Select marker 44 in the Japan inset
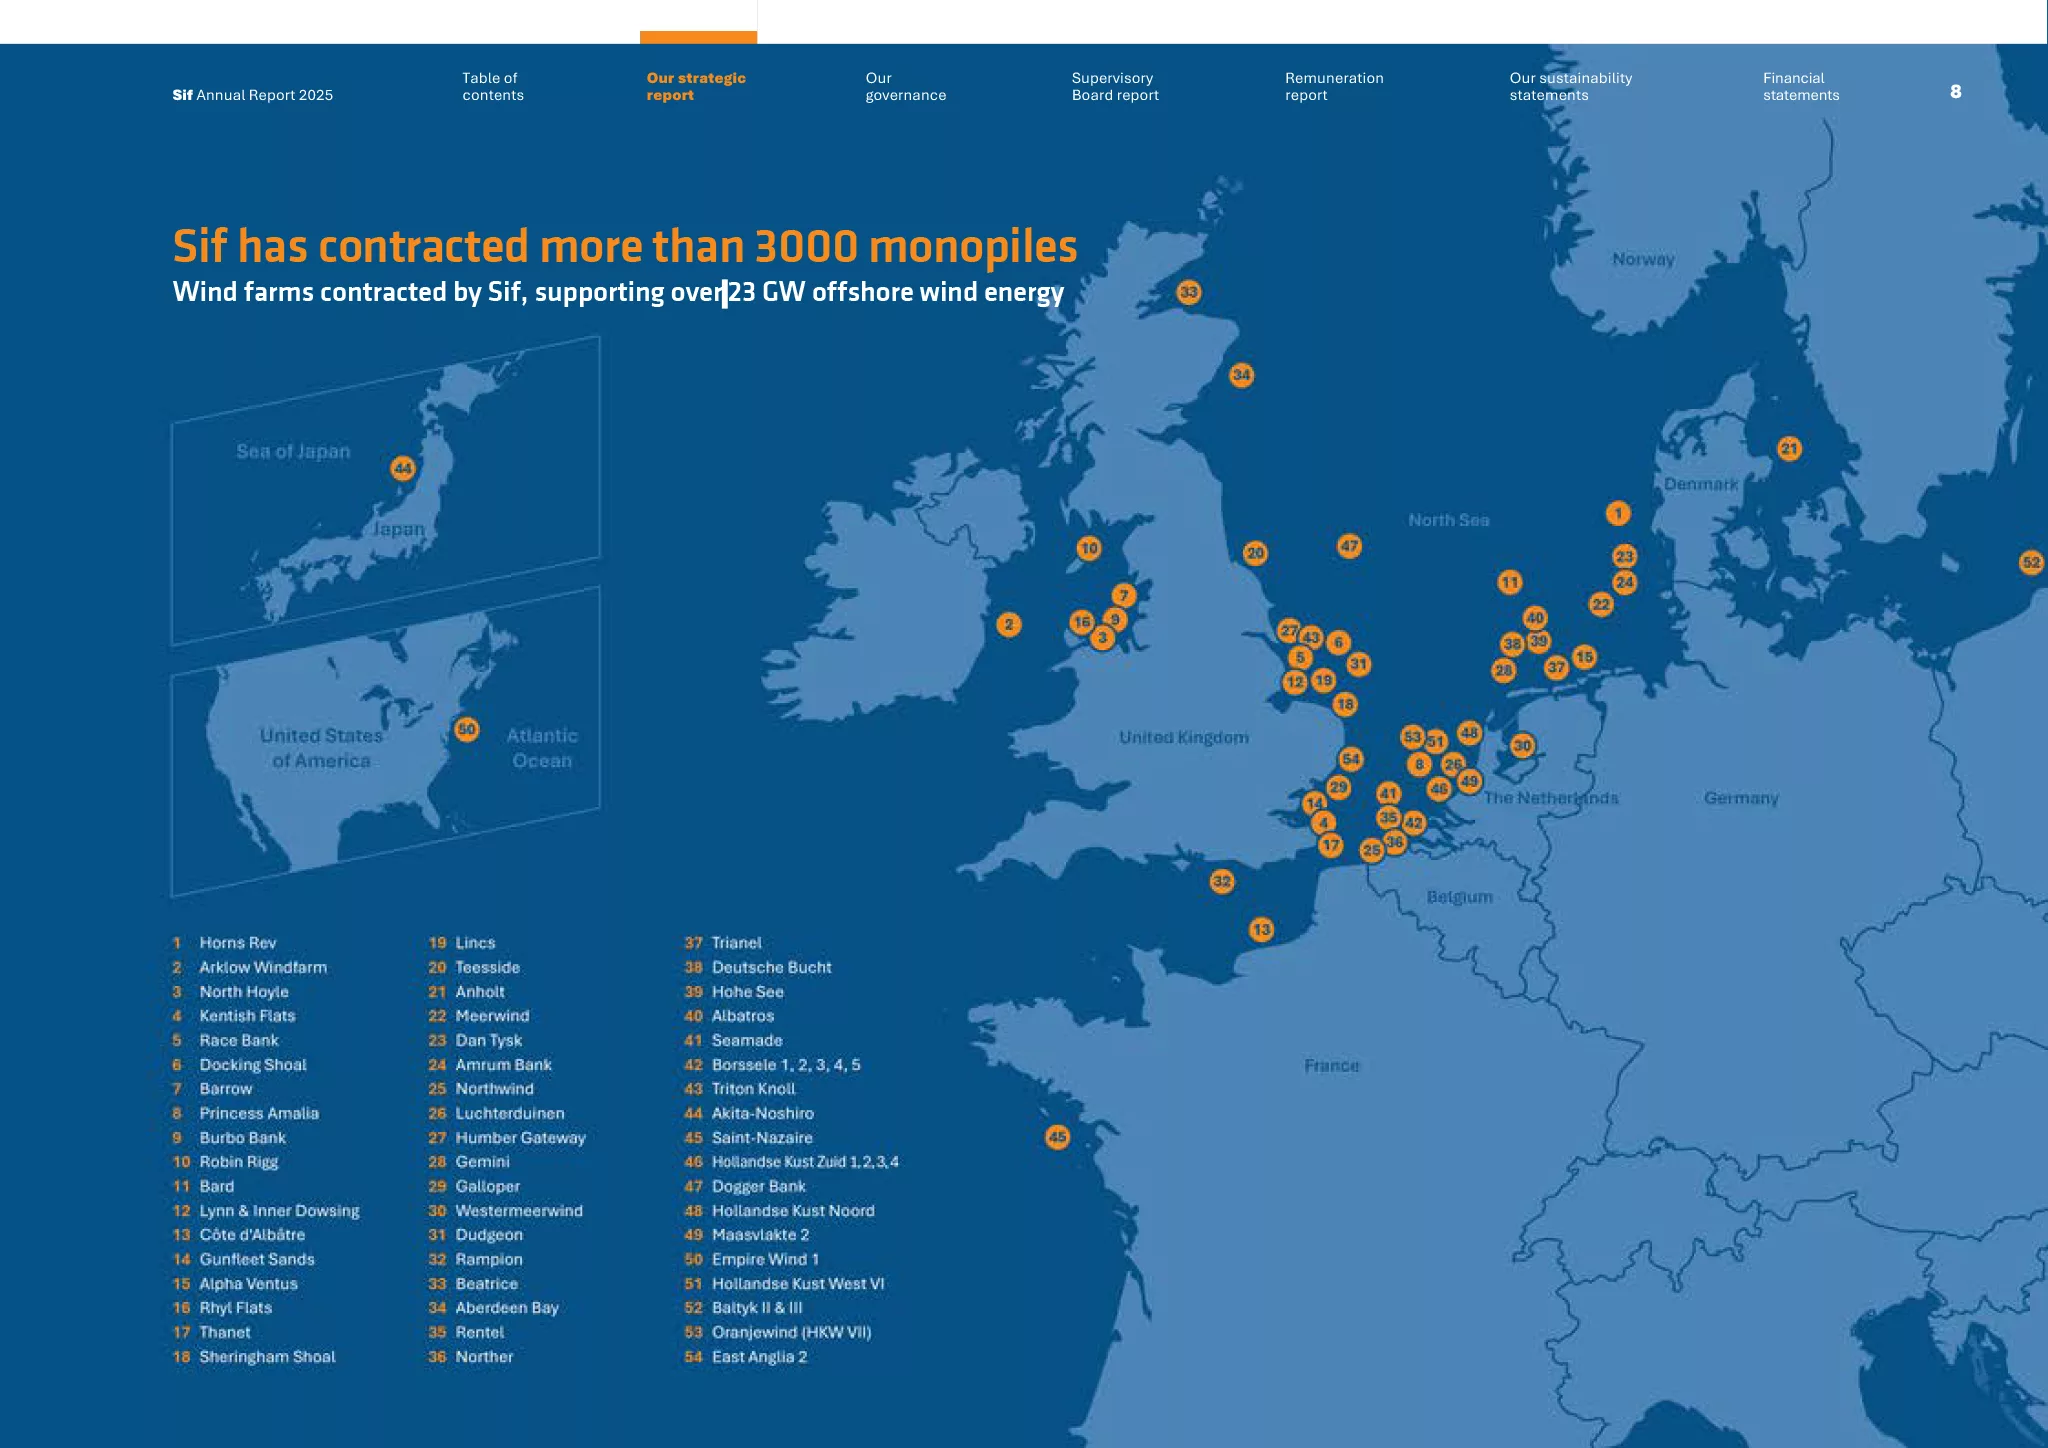Viewport: 2048px width, 1448px height. [x=403, y=468]
